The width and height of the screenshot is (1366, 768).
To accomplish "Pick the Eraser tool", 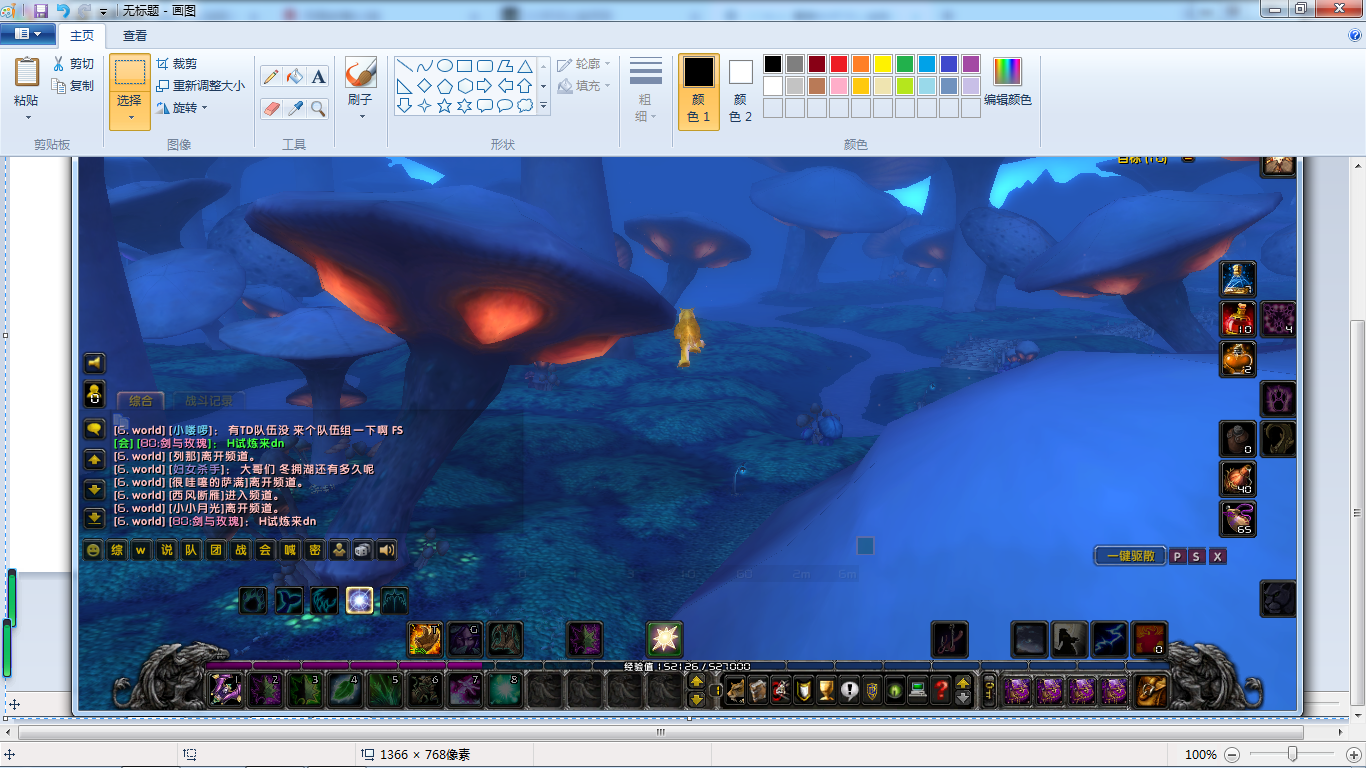I will click(271, 108).
